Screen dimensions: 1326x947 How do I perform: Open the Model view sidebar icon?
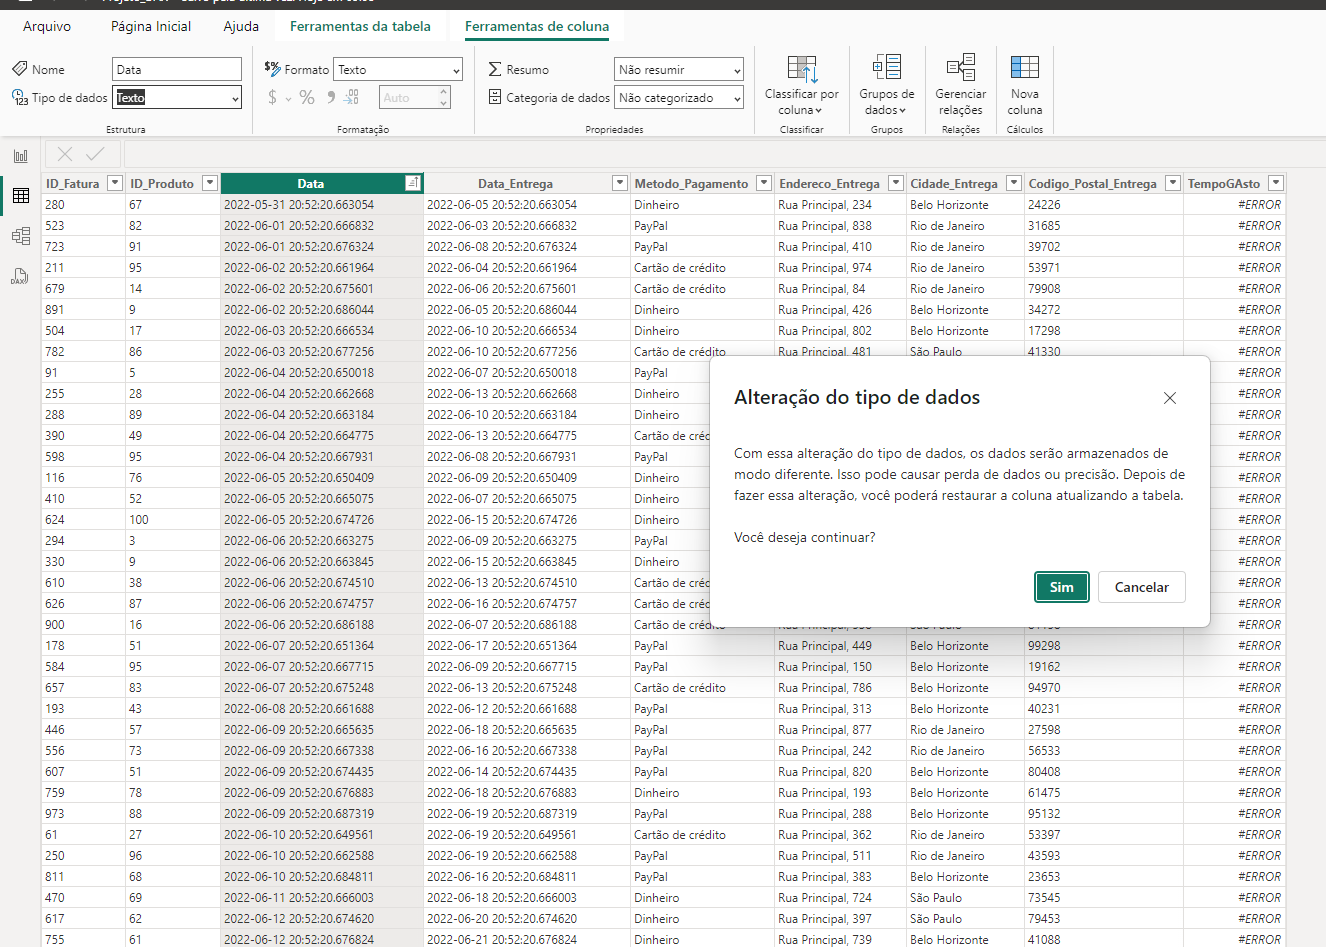coord(20,236)
